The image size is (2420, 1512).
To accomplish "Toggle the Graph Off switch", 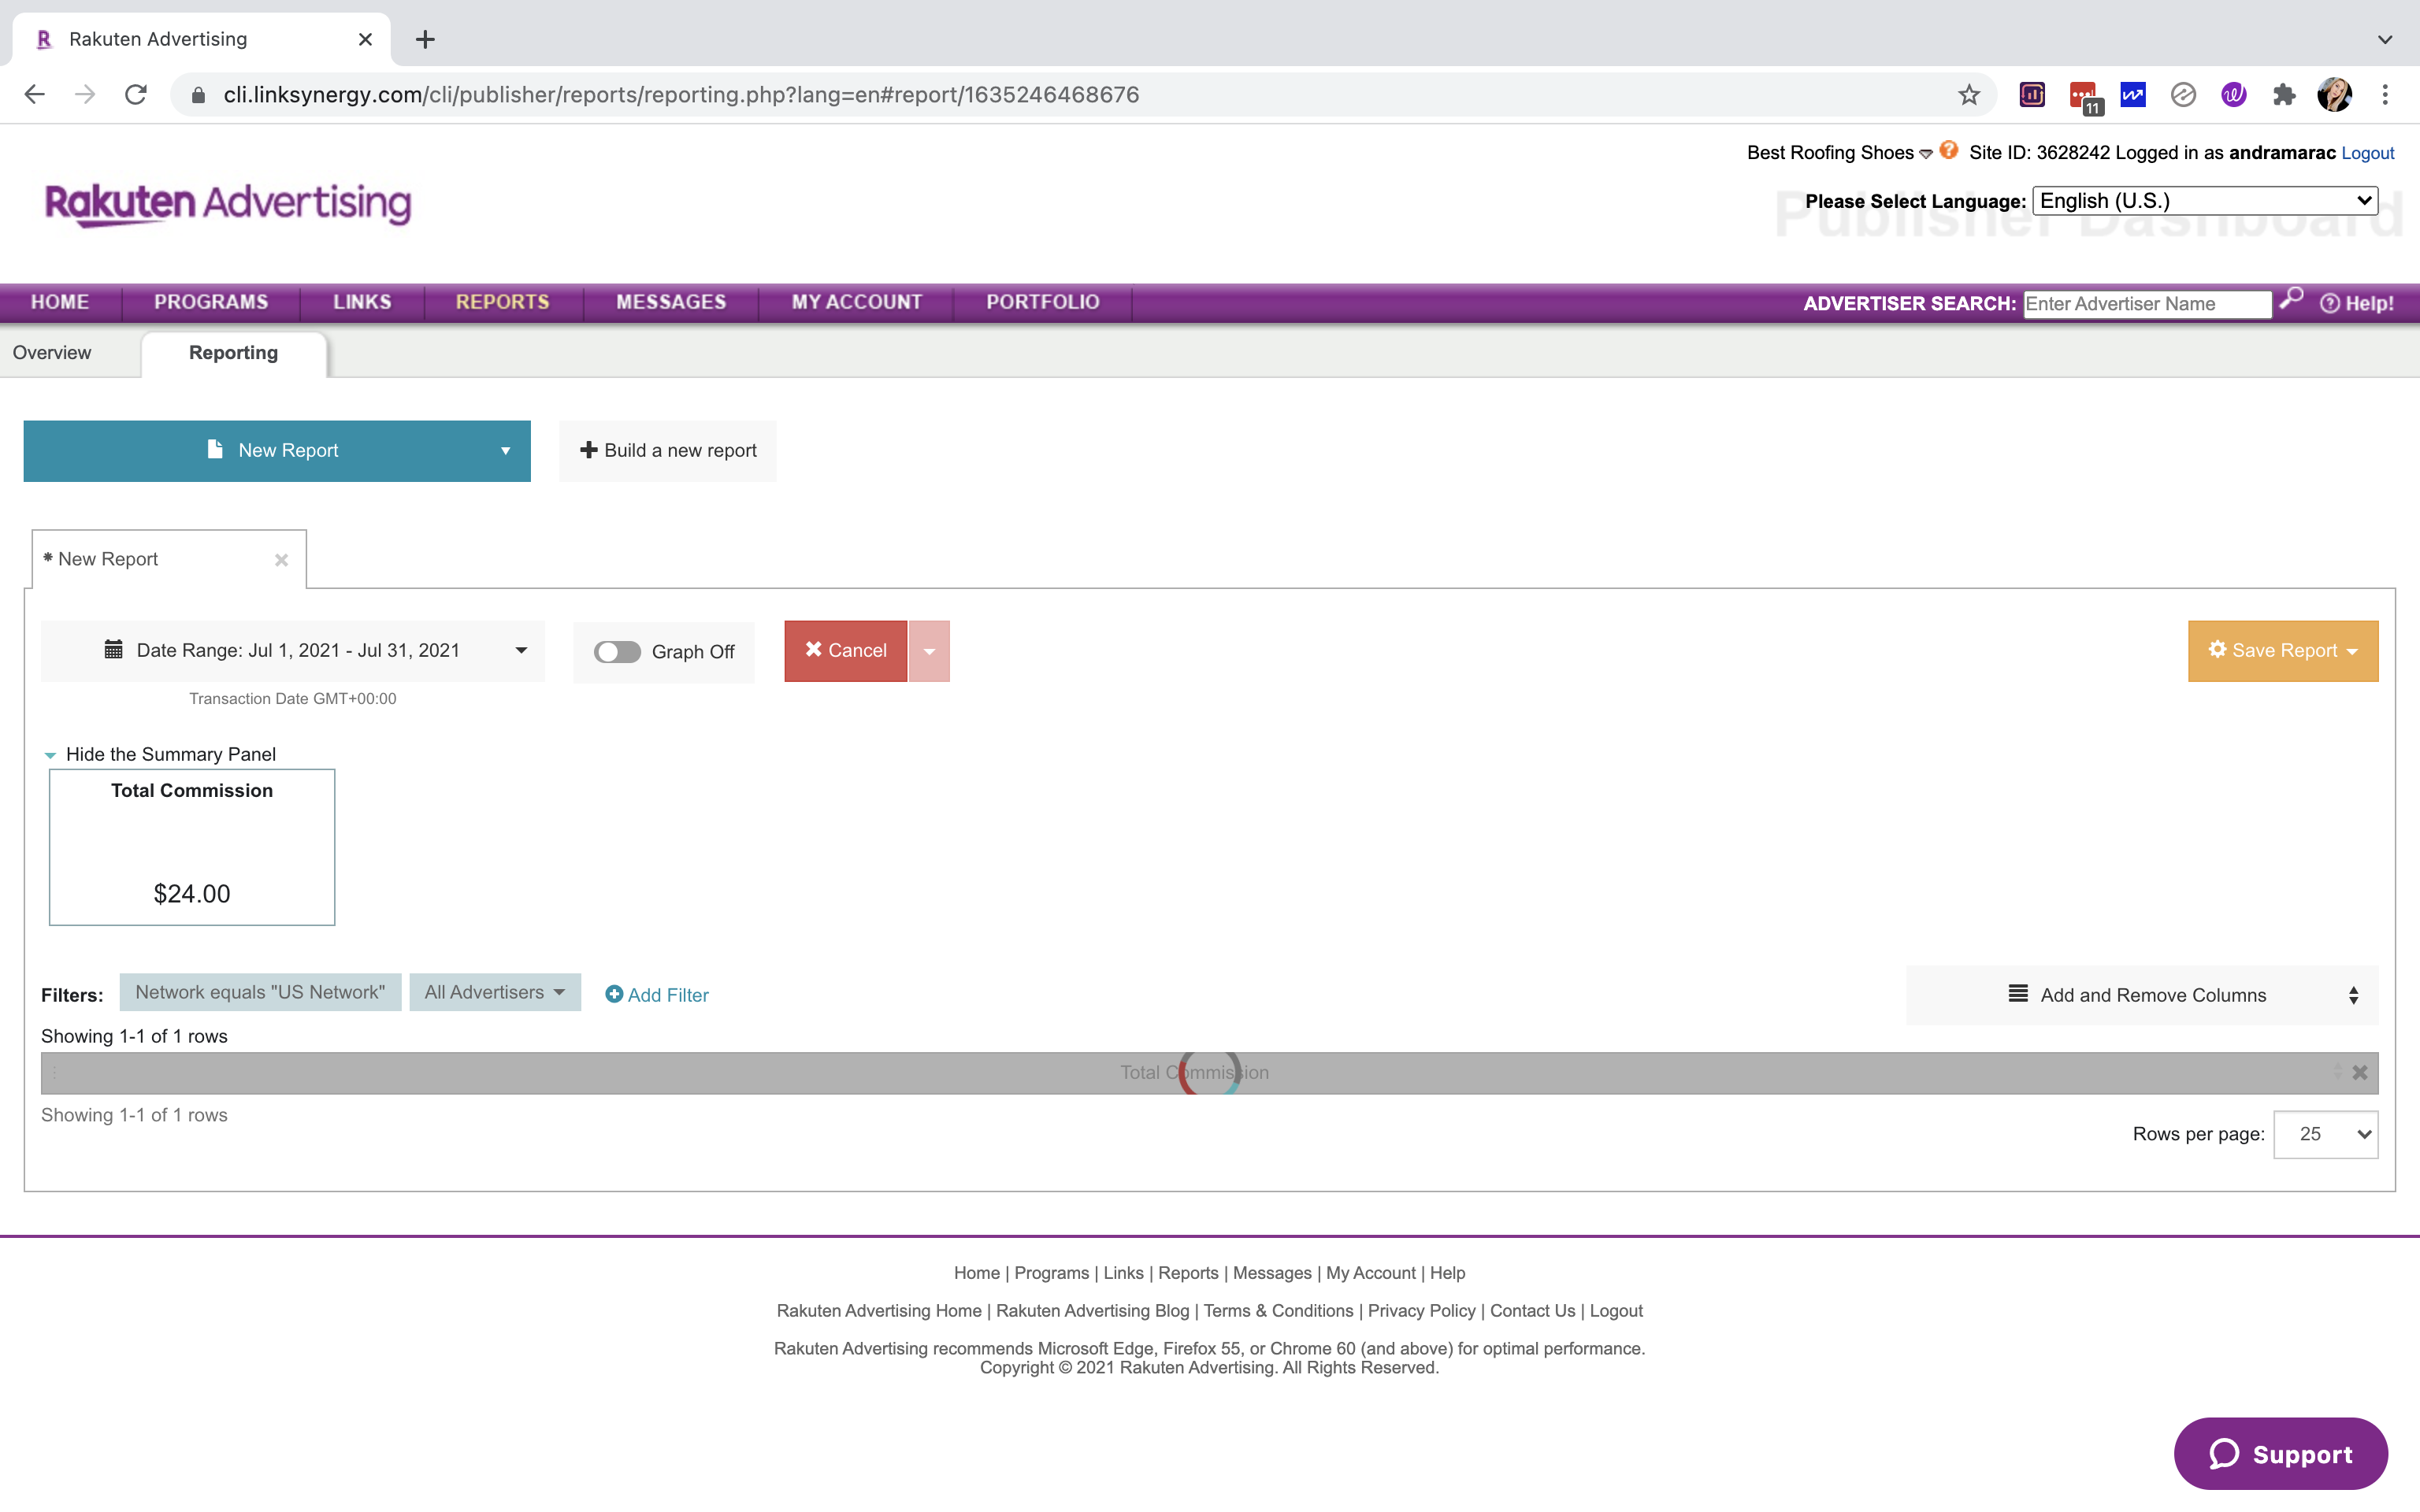I will click(x=617, y=652).
